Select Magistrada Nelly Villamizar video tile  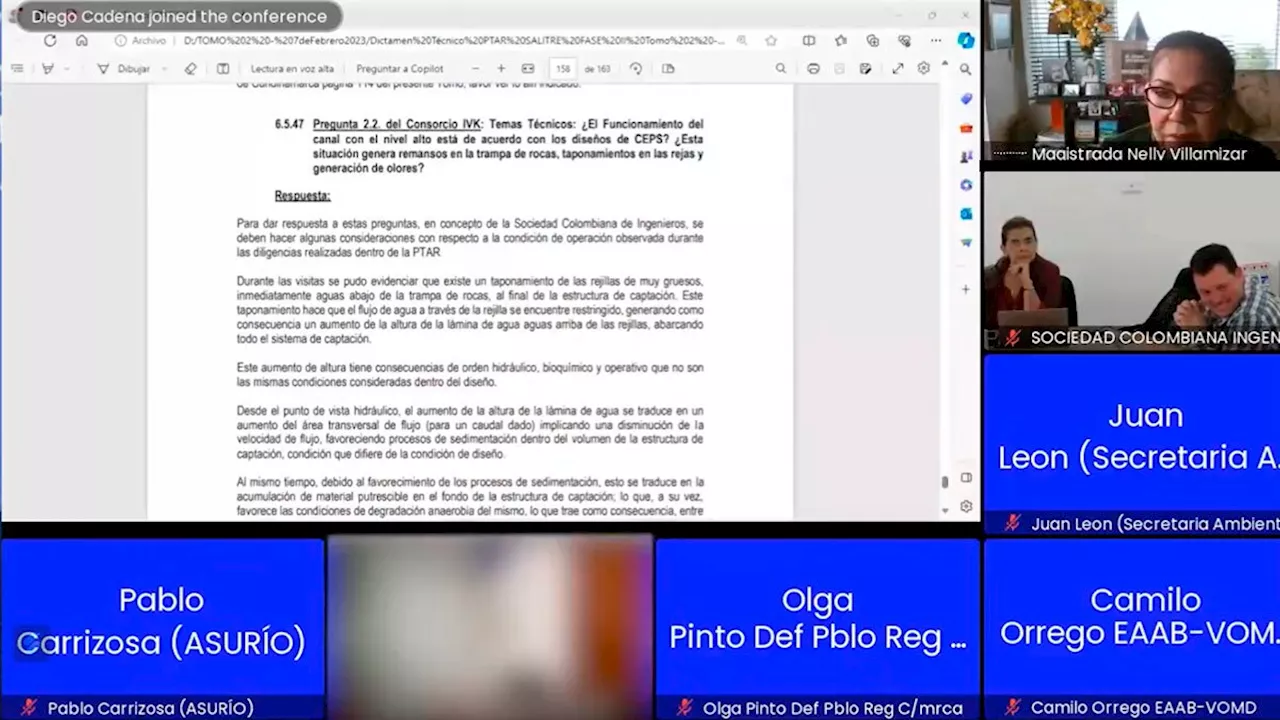coord(1132,82)
